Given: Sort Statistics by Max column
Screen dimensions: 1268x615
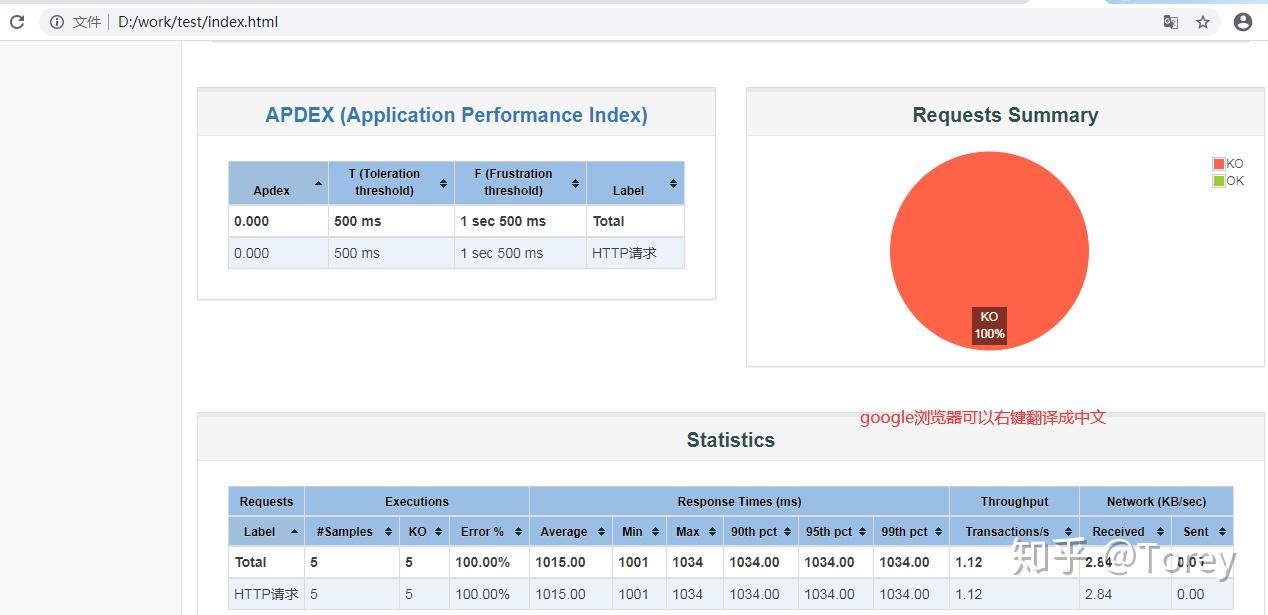Looking at the screenshot, I should click(694, 531).
